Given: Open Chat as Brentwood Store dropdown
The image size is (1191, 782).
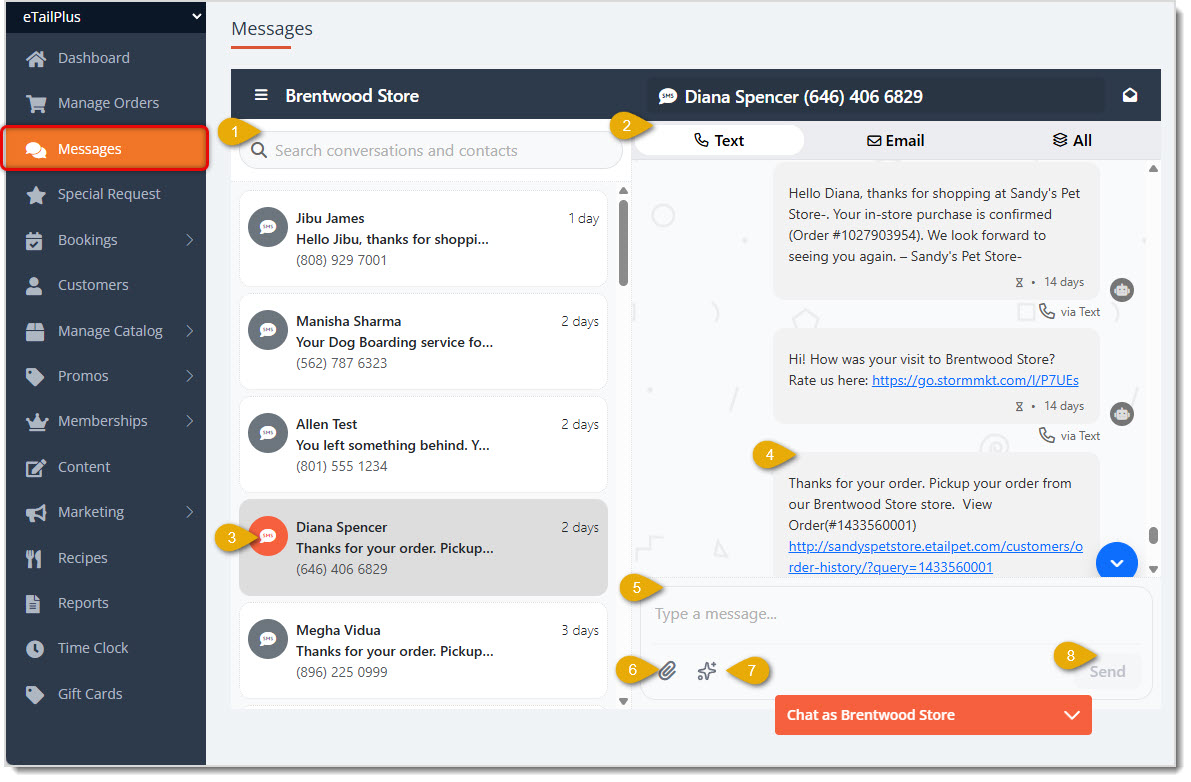Looking at the screenshot, I should [x=933, y=715].
